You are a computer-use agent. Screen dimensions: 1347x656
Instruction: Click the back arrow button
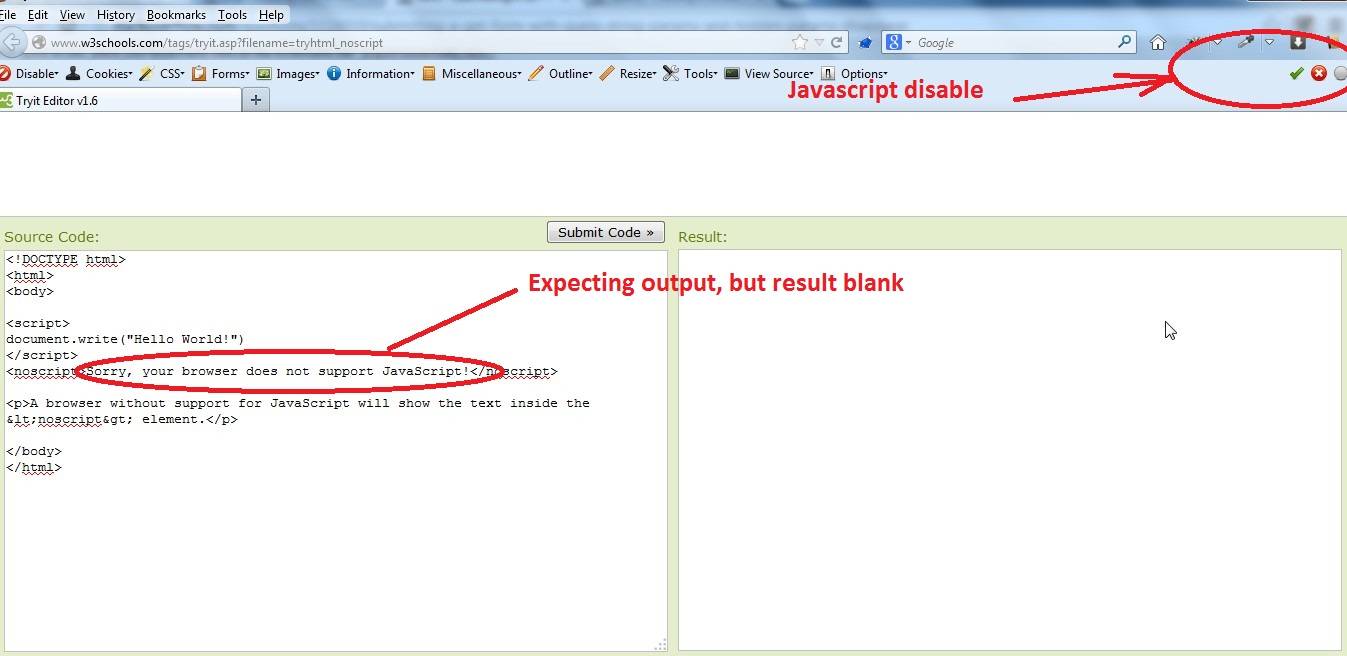click(x=11, y=42)
